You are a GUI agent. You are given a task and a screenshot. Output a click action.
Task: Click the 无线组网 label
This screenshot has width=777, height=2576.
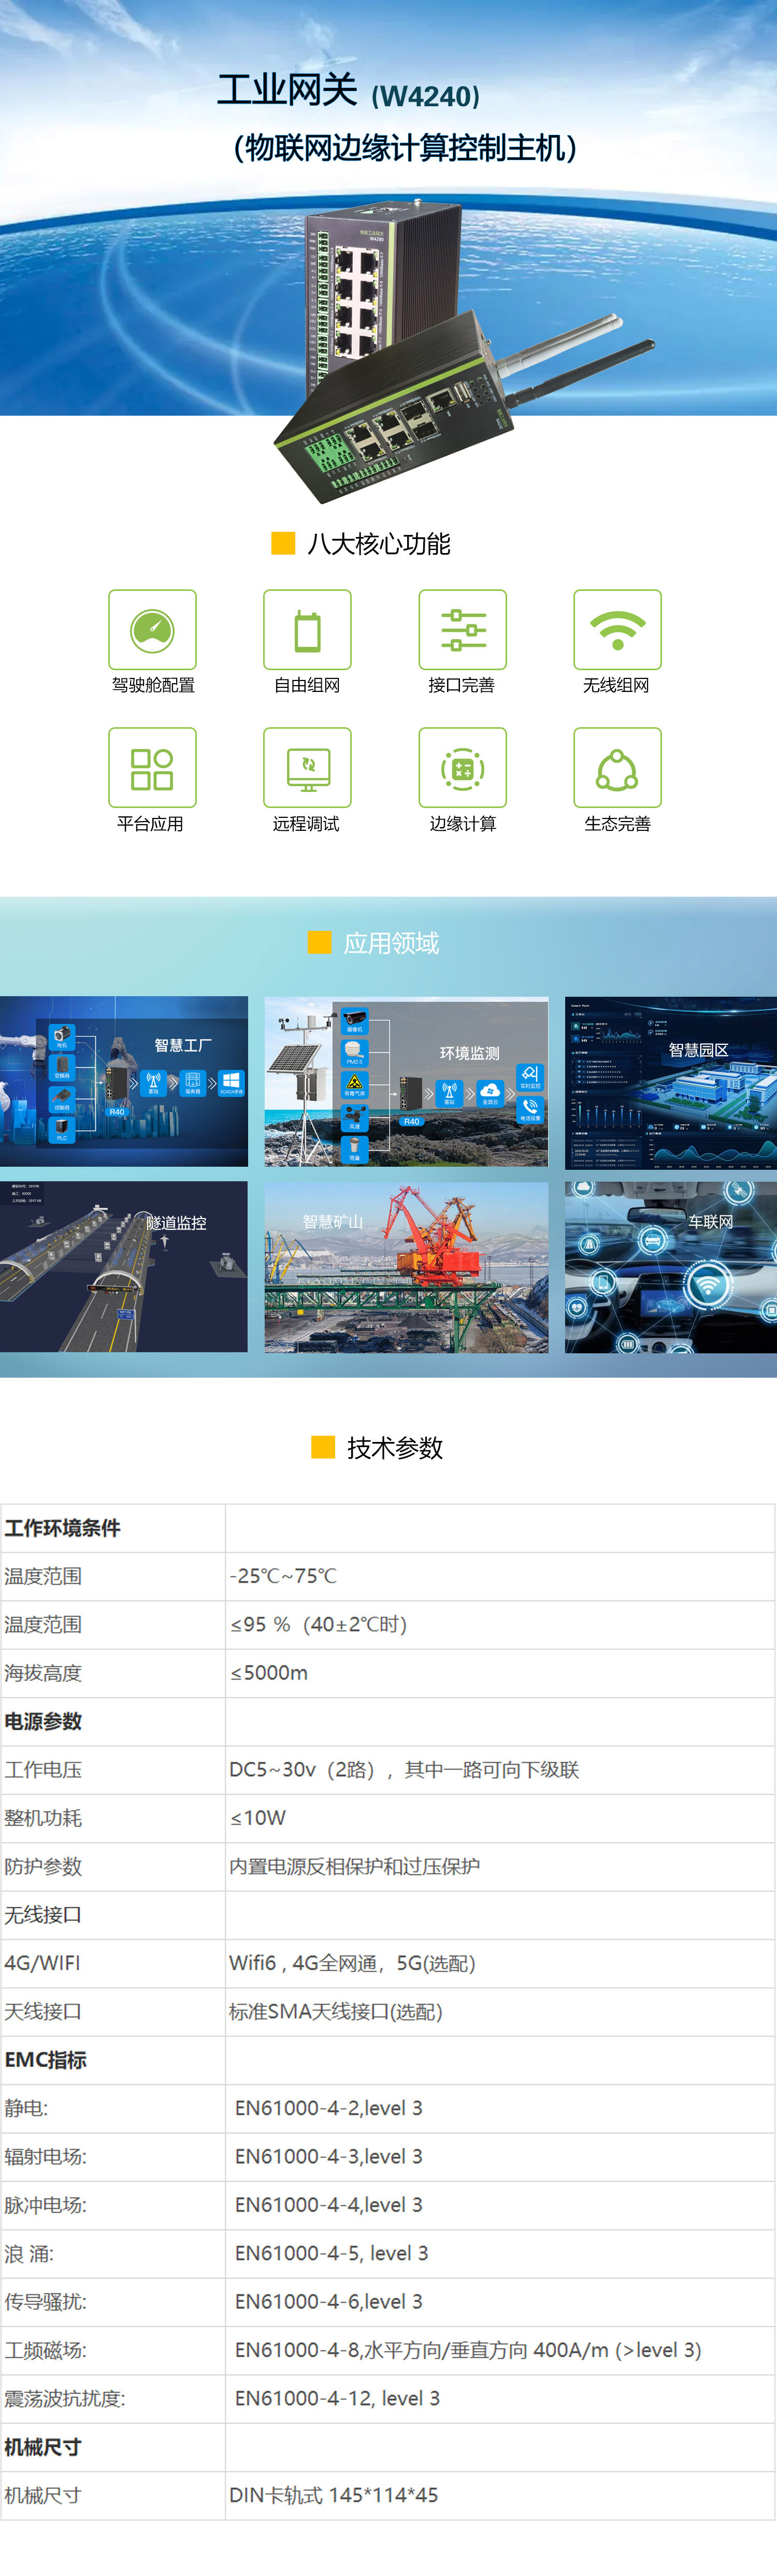click(616, 685)
